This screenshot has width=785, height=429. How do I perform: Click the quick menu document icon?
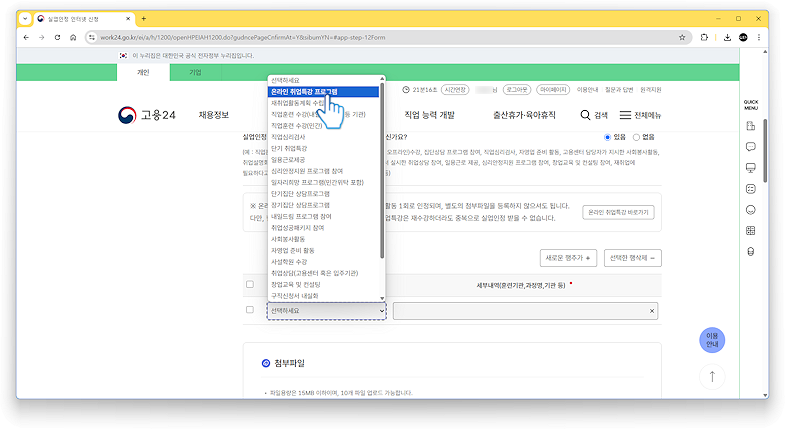[750, 126]
